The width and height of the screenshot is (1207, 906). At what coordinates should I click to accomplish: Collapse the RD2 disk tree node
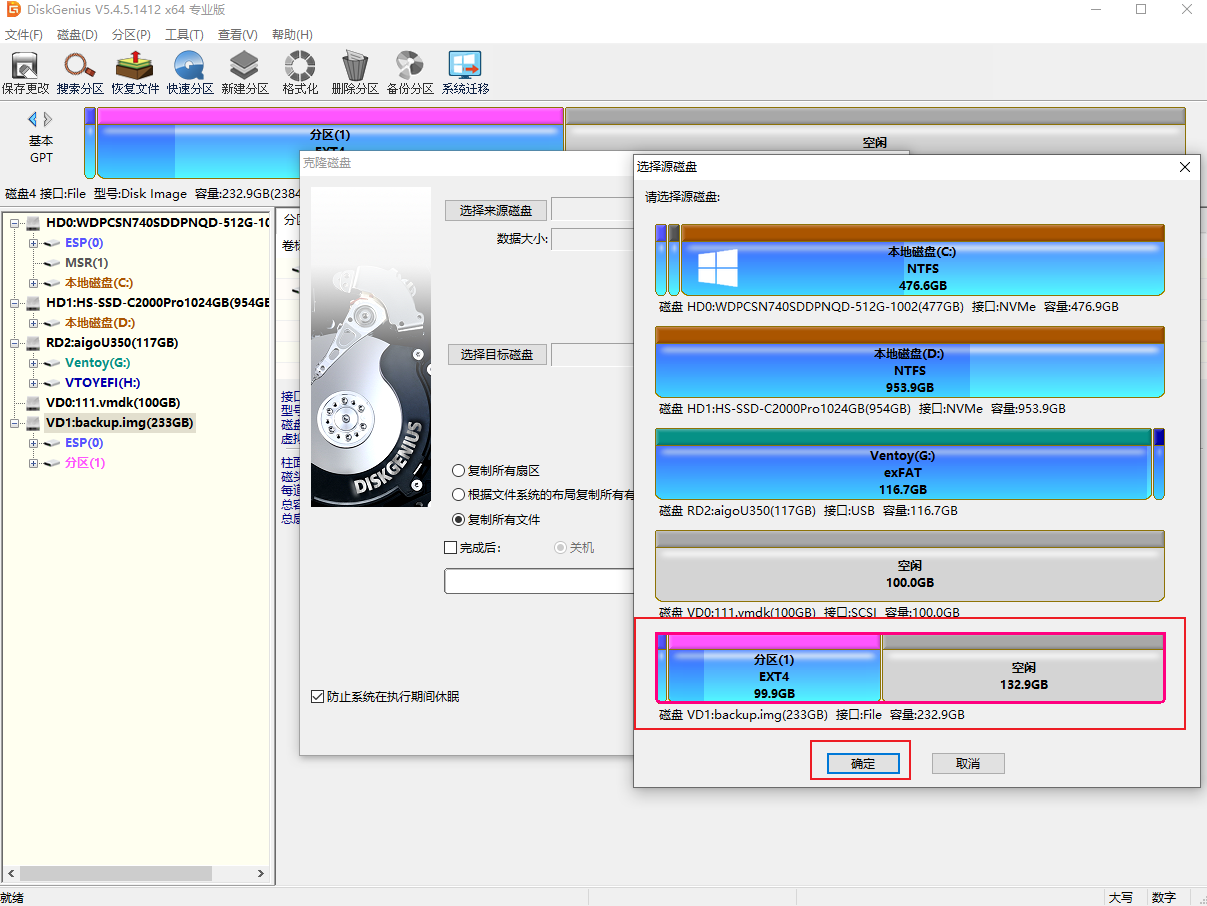[x=14, y=343]
